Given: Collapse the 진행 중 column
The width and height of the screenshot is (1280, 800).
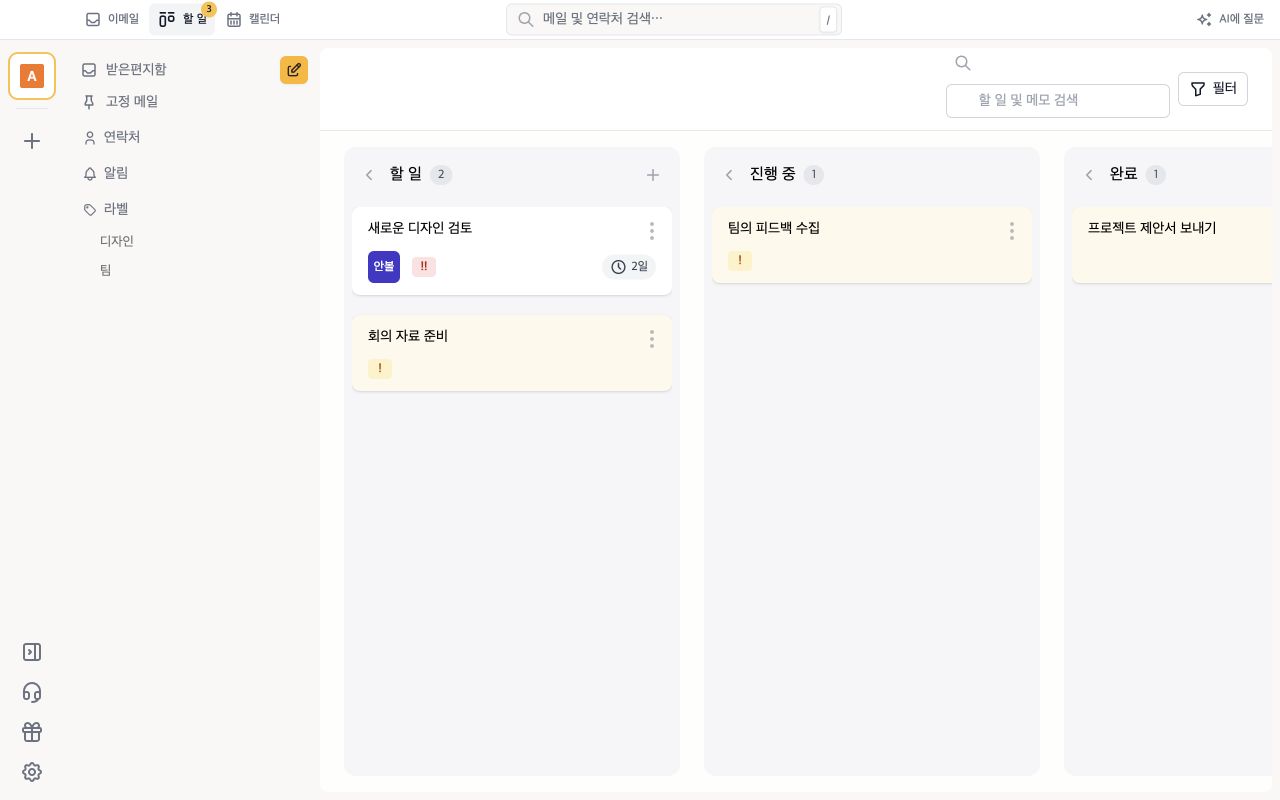Looking at the screenshot, I should point(729,175).
